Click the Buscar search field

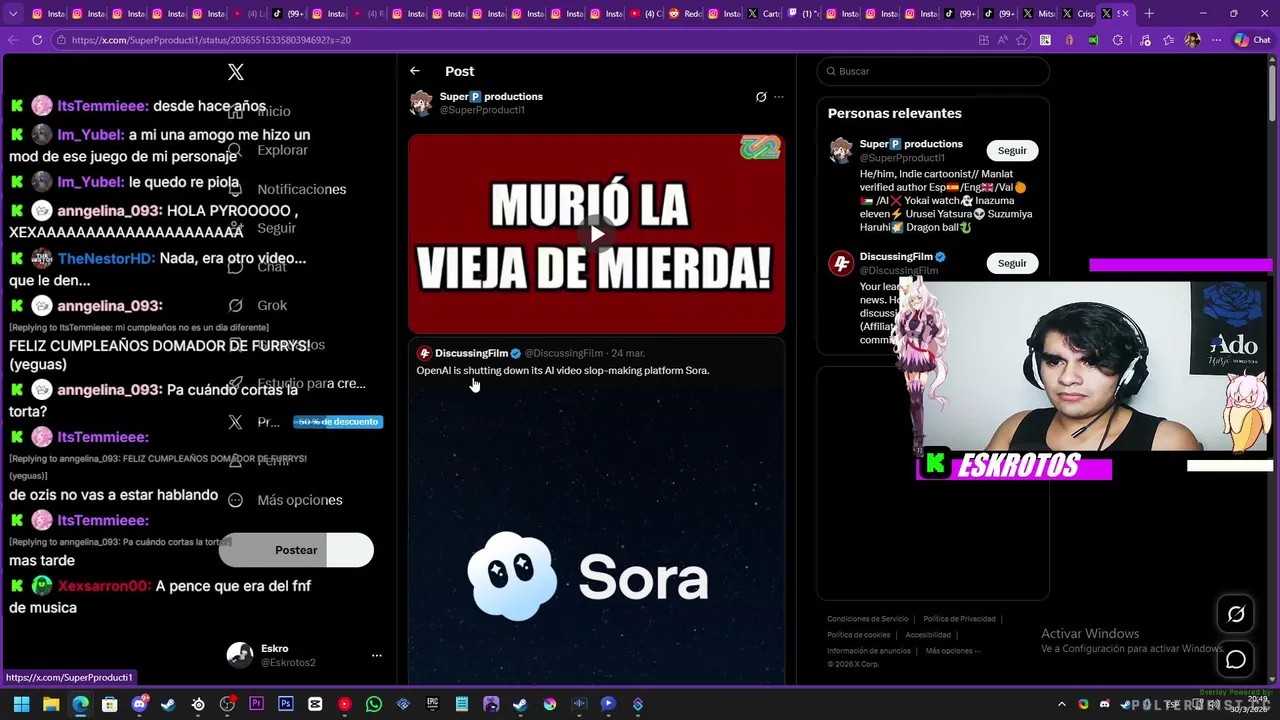933,71
